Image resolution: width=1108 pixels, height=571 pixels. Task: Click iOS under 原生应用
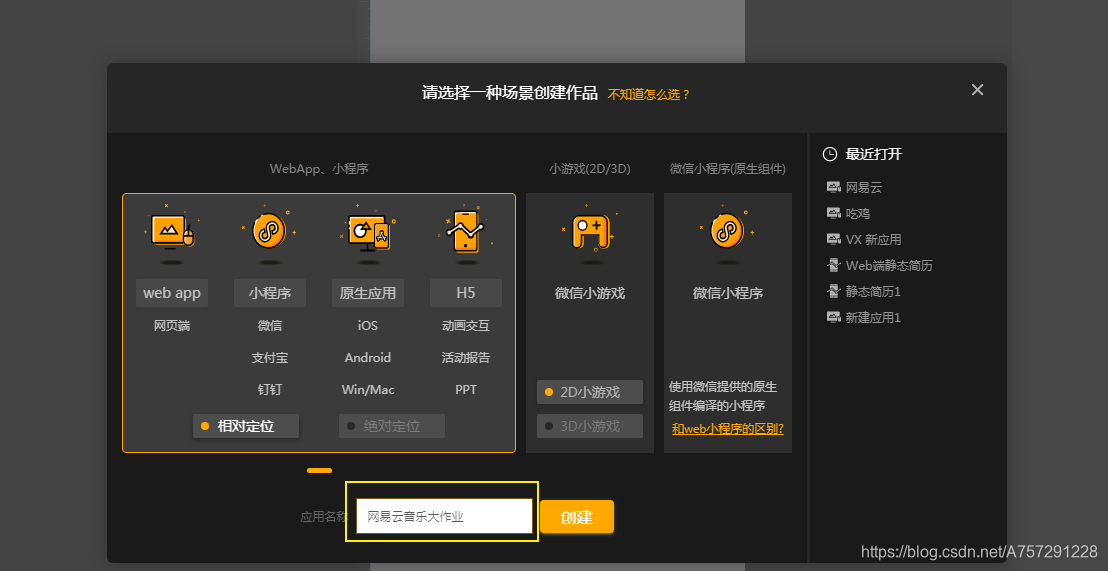coord(368,326)
